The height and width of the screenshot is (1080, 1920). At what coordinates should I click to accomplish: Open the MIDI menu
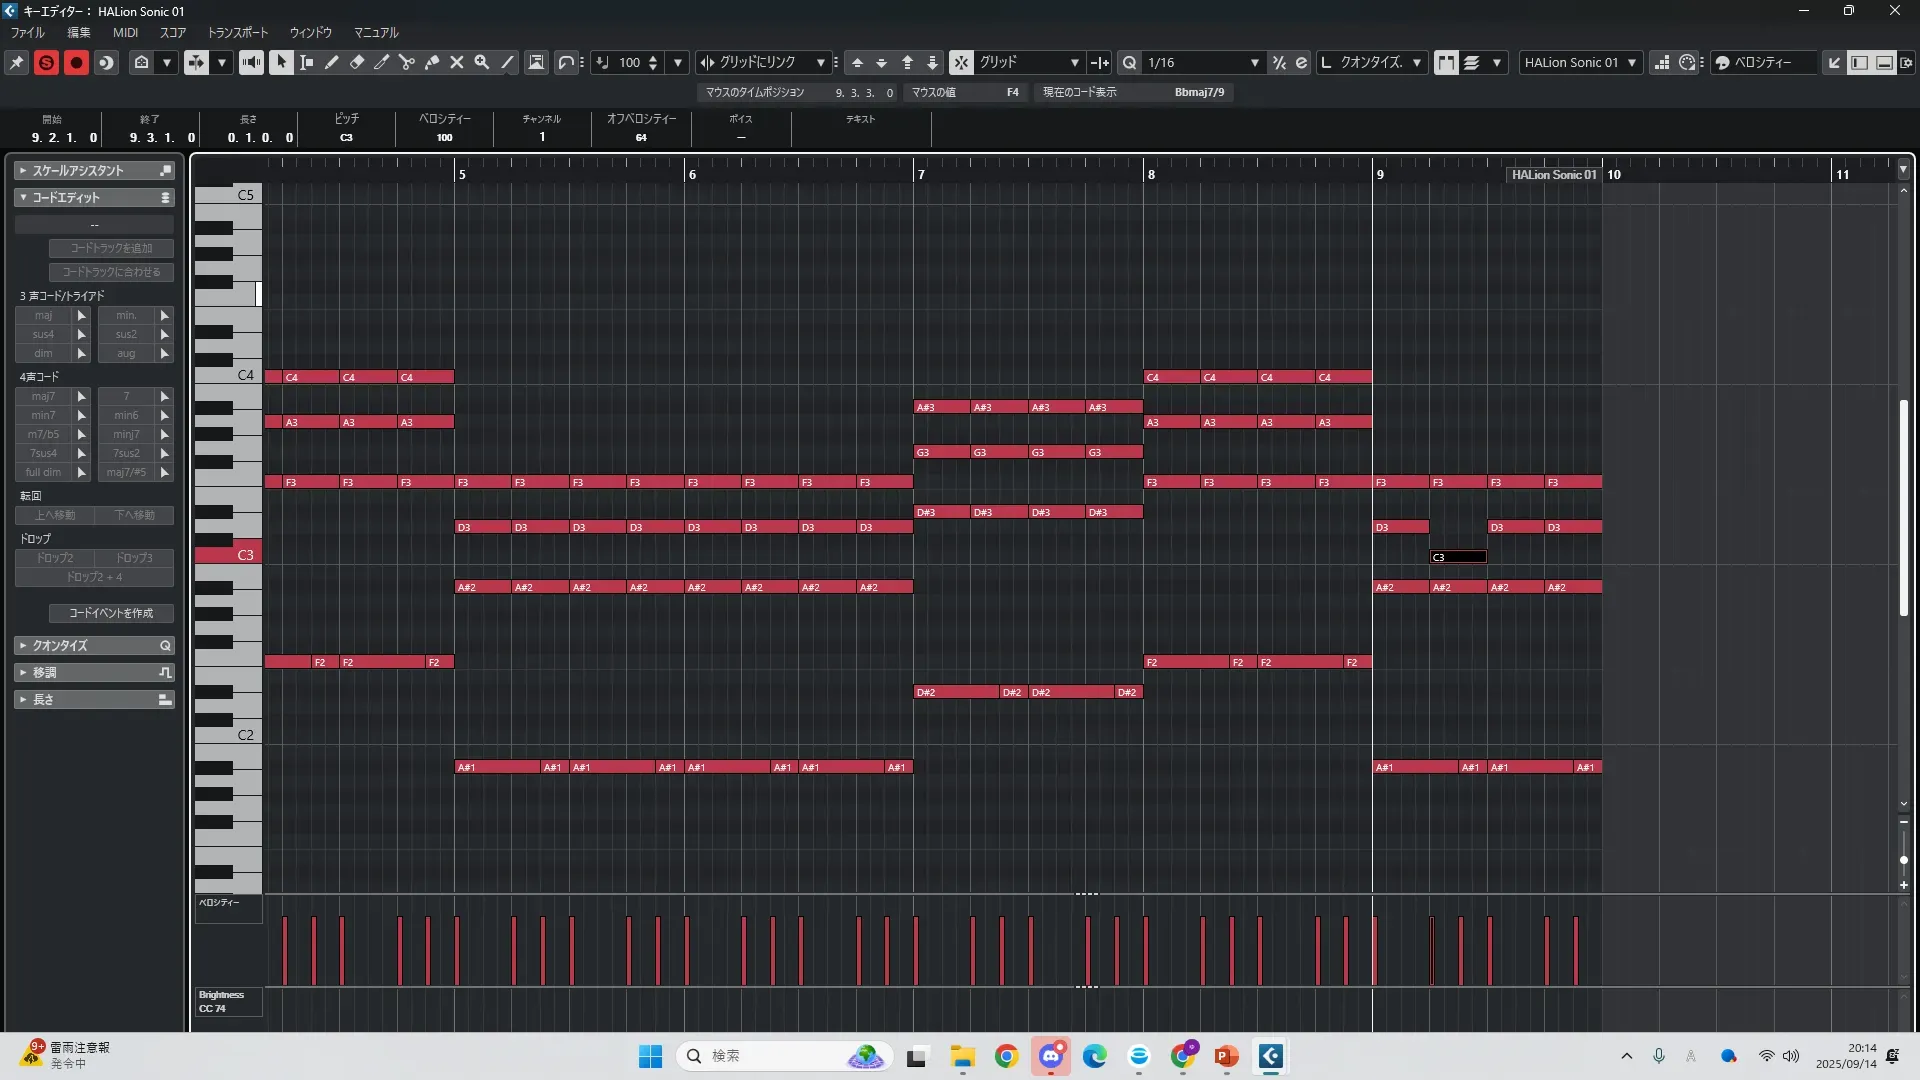pyautogui.click(x=125, y=32)
